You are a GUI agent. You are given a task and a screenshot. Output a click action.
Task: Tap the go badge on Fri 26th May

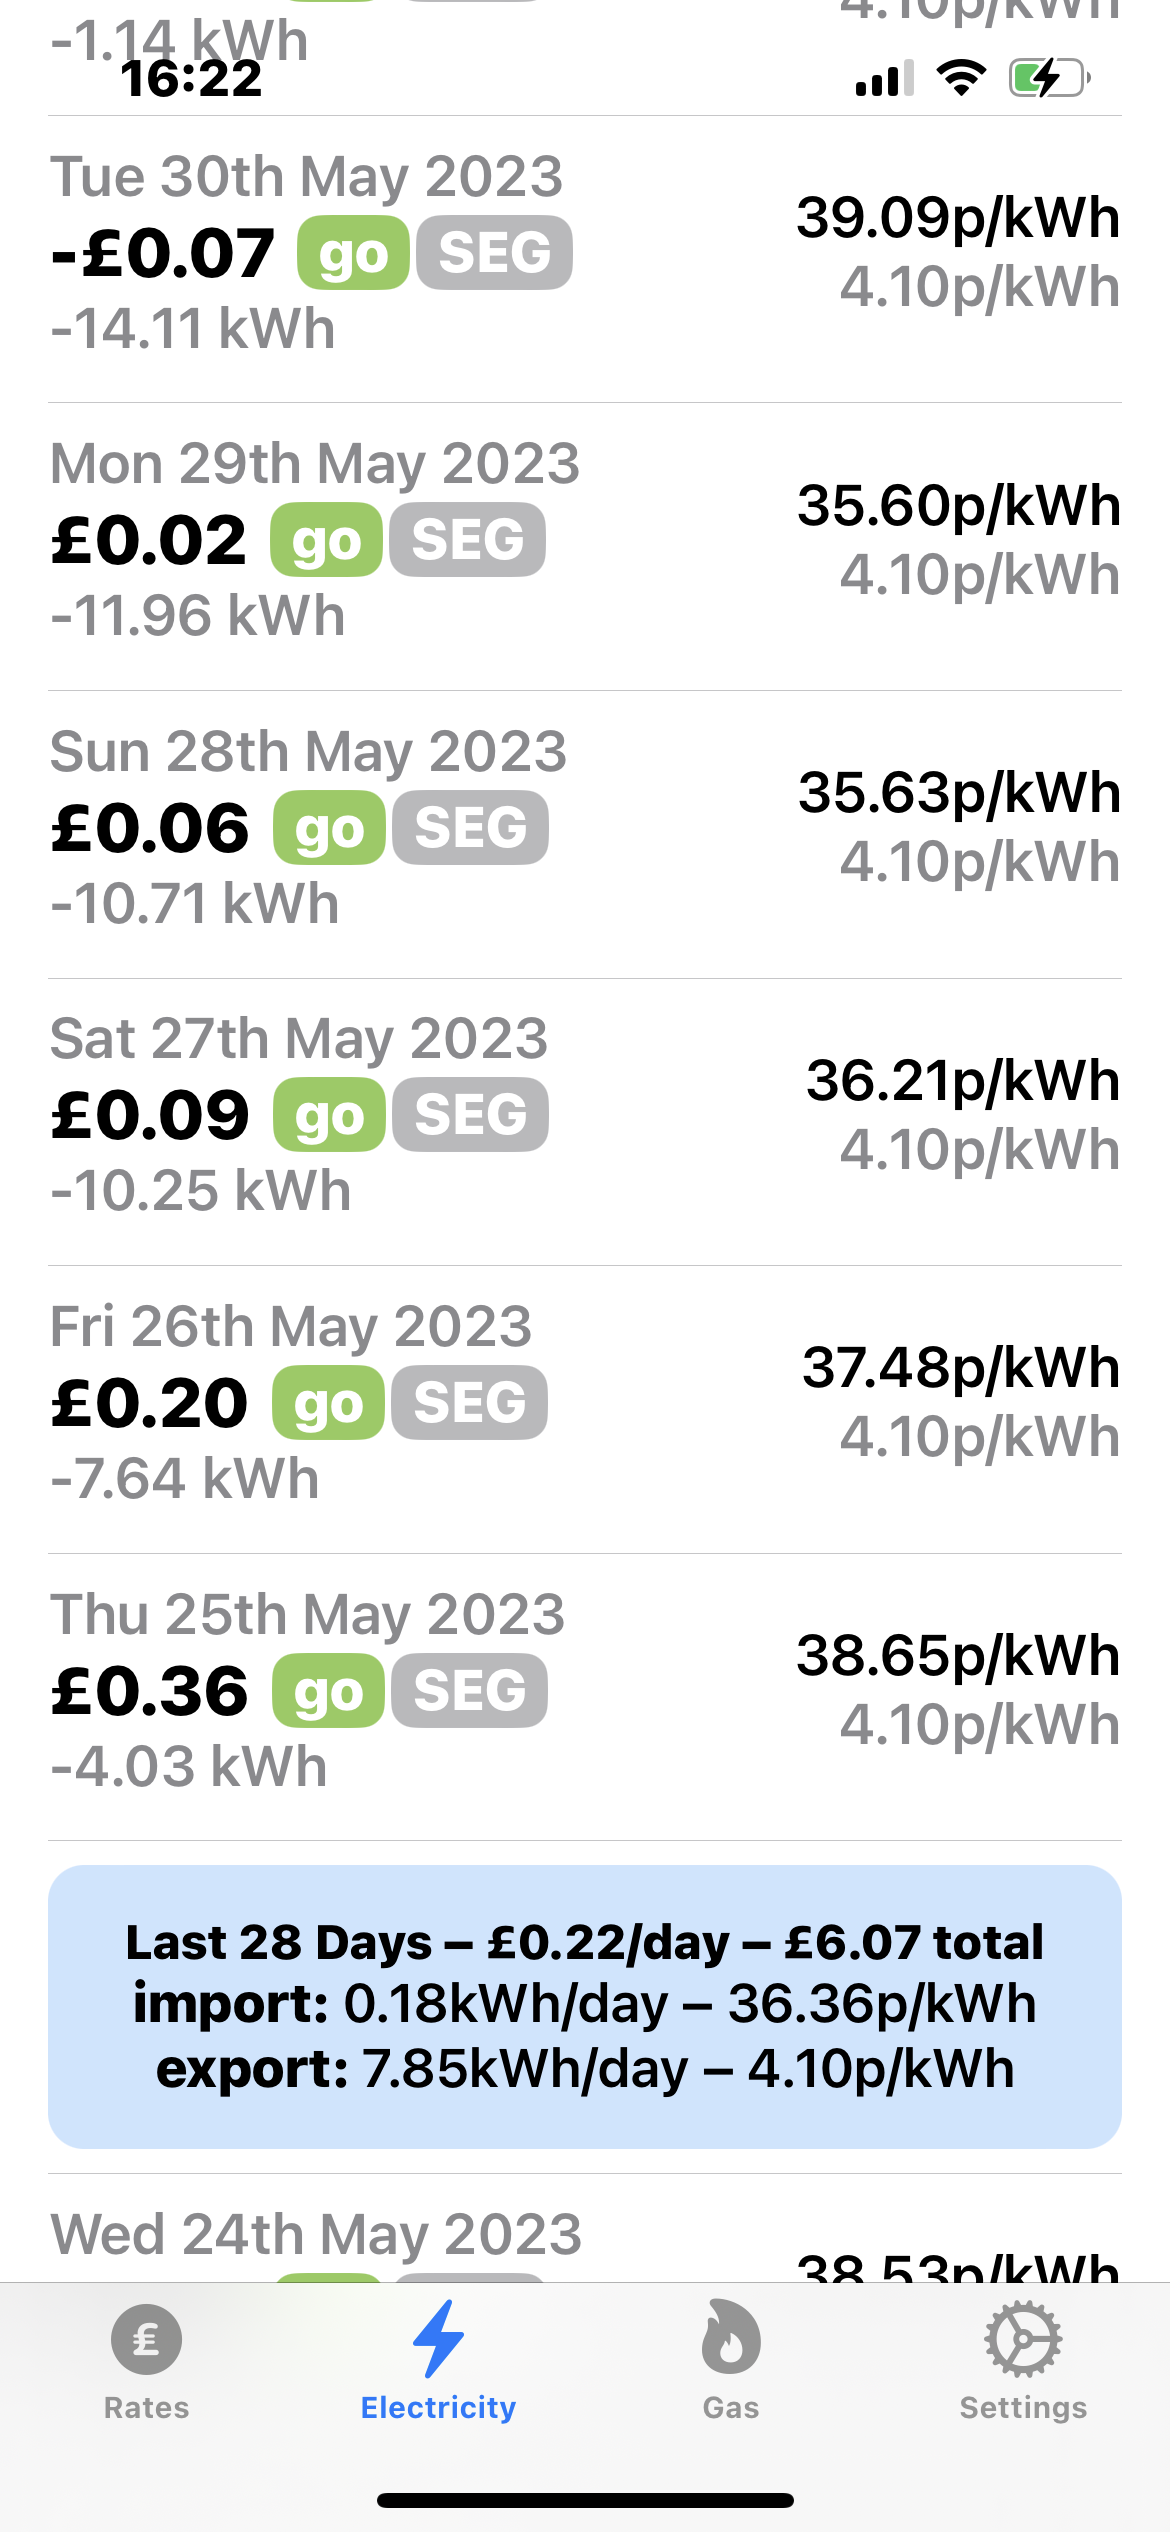[x=328, y=1403]
